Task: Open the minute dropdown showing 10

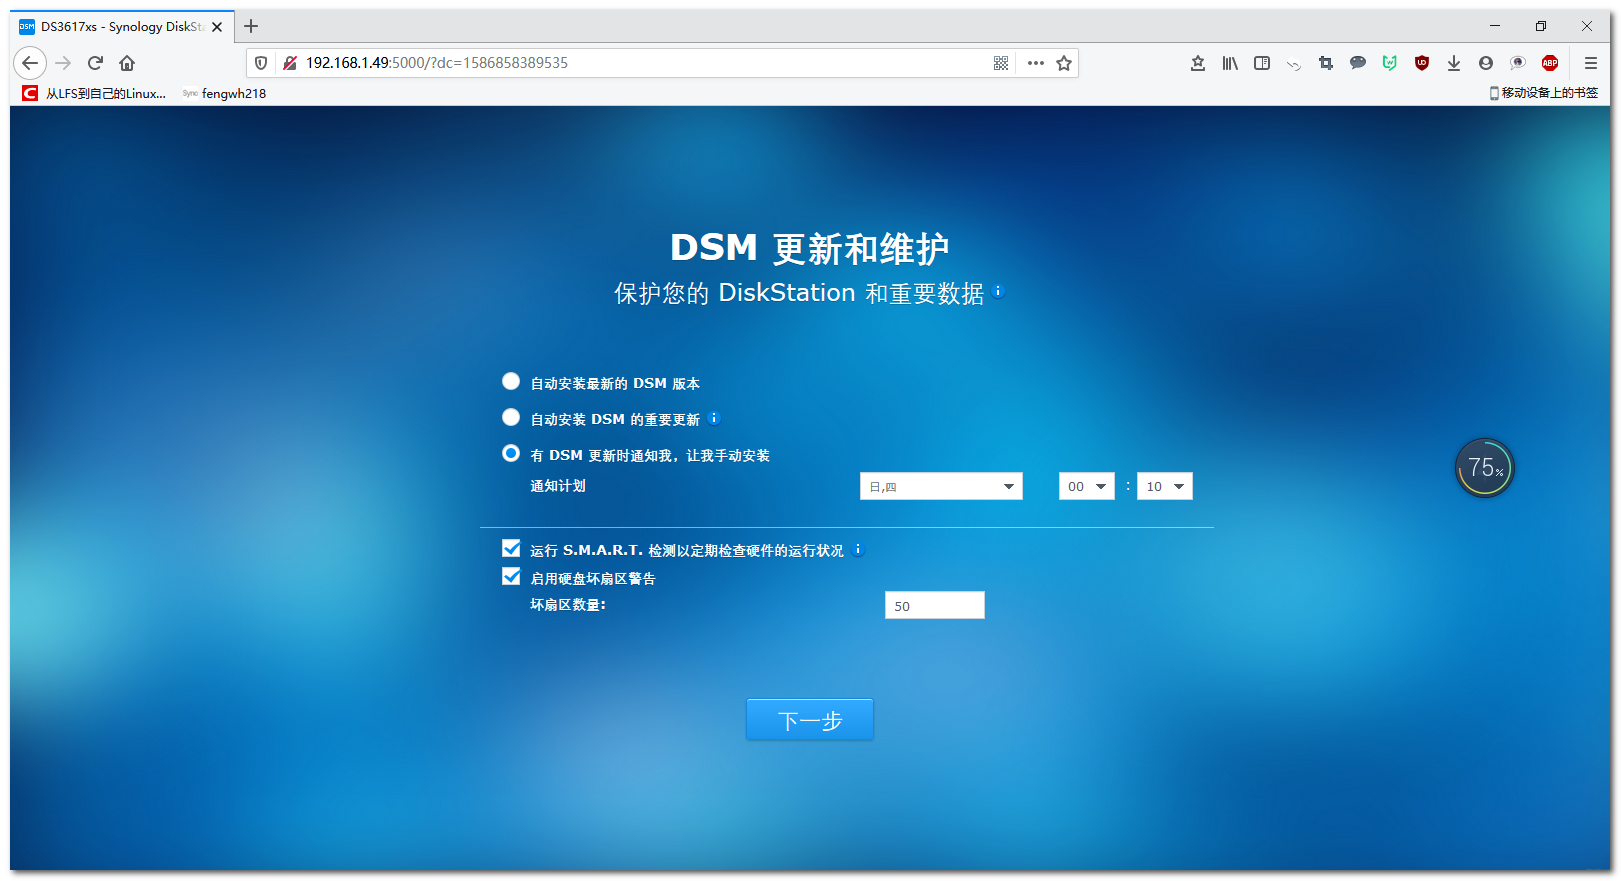Action: pos(1165,486)
